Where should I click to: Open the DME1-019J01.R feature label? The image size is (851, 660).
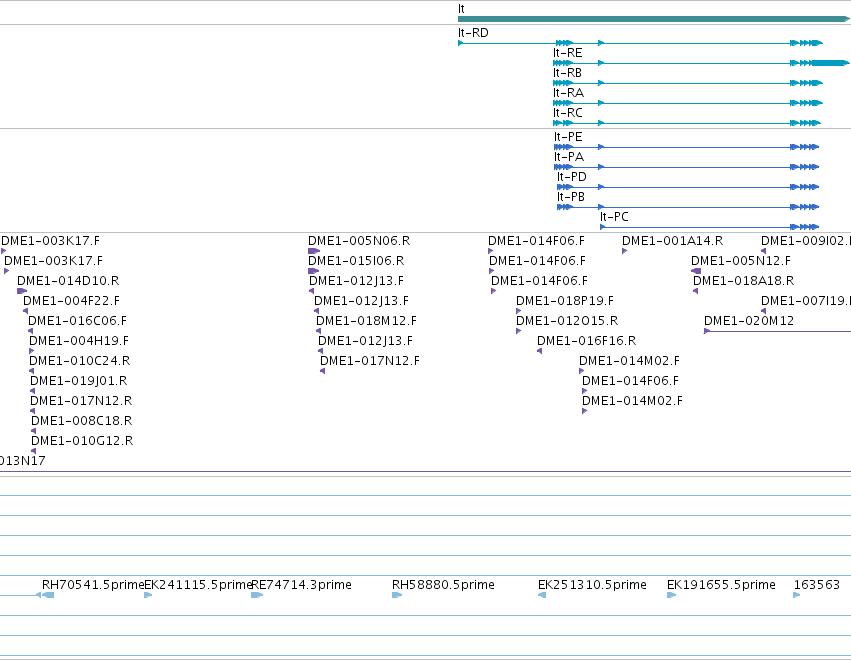pyautogui.click(x=79, y=381)
